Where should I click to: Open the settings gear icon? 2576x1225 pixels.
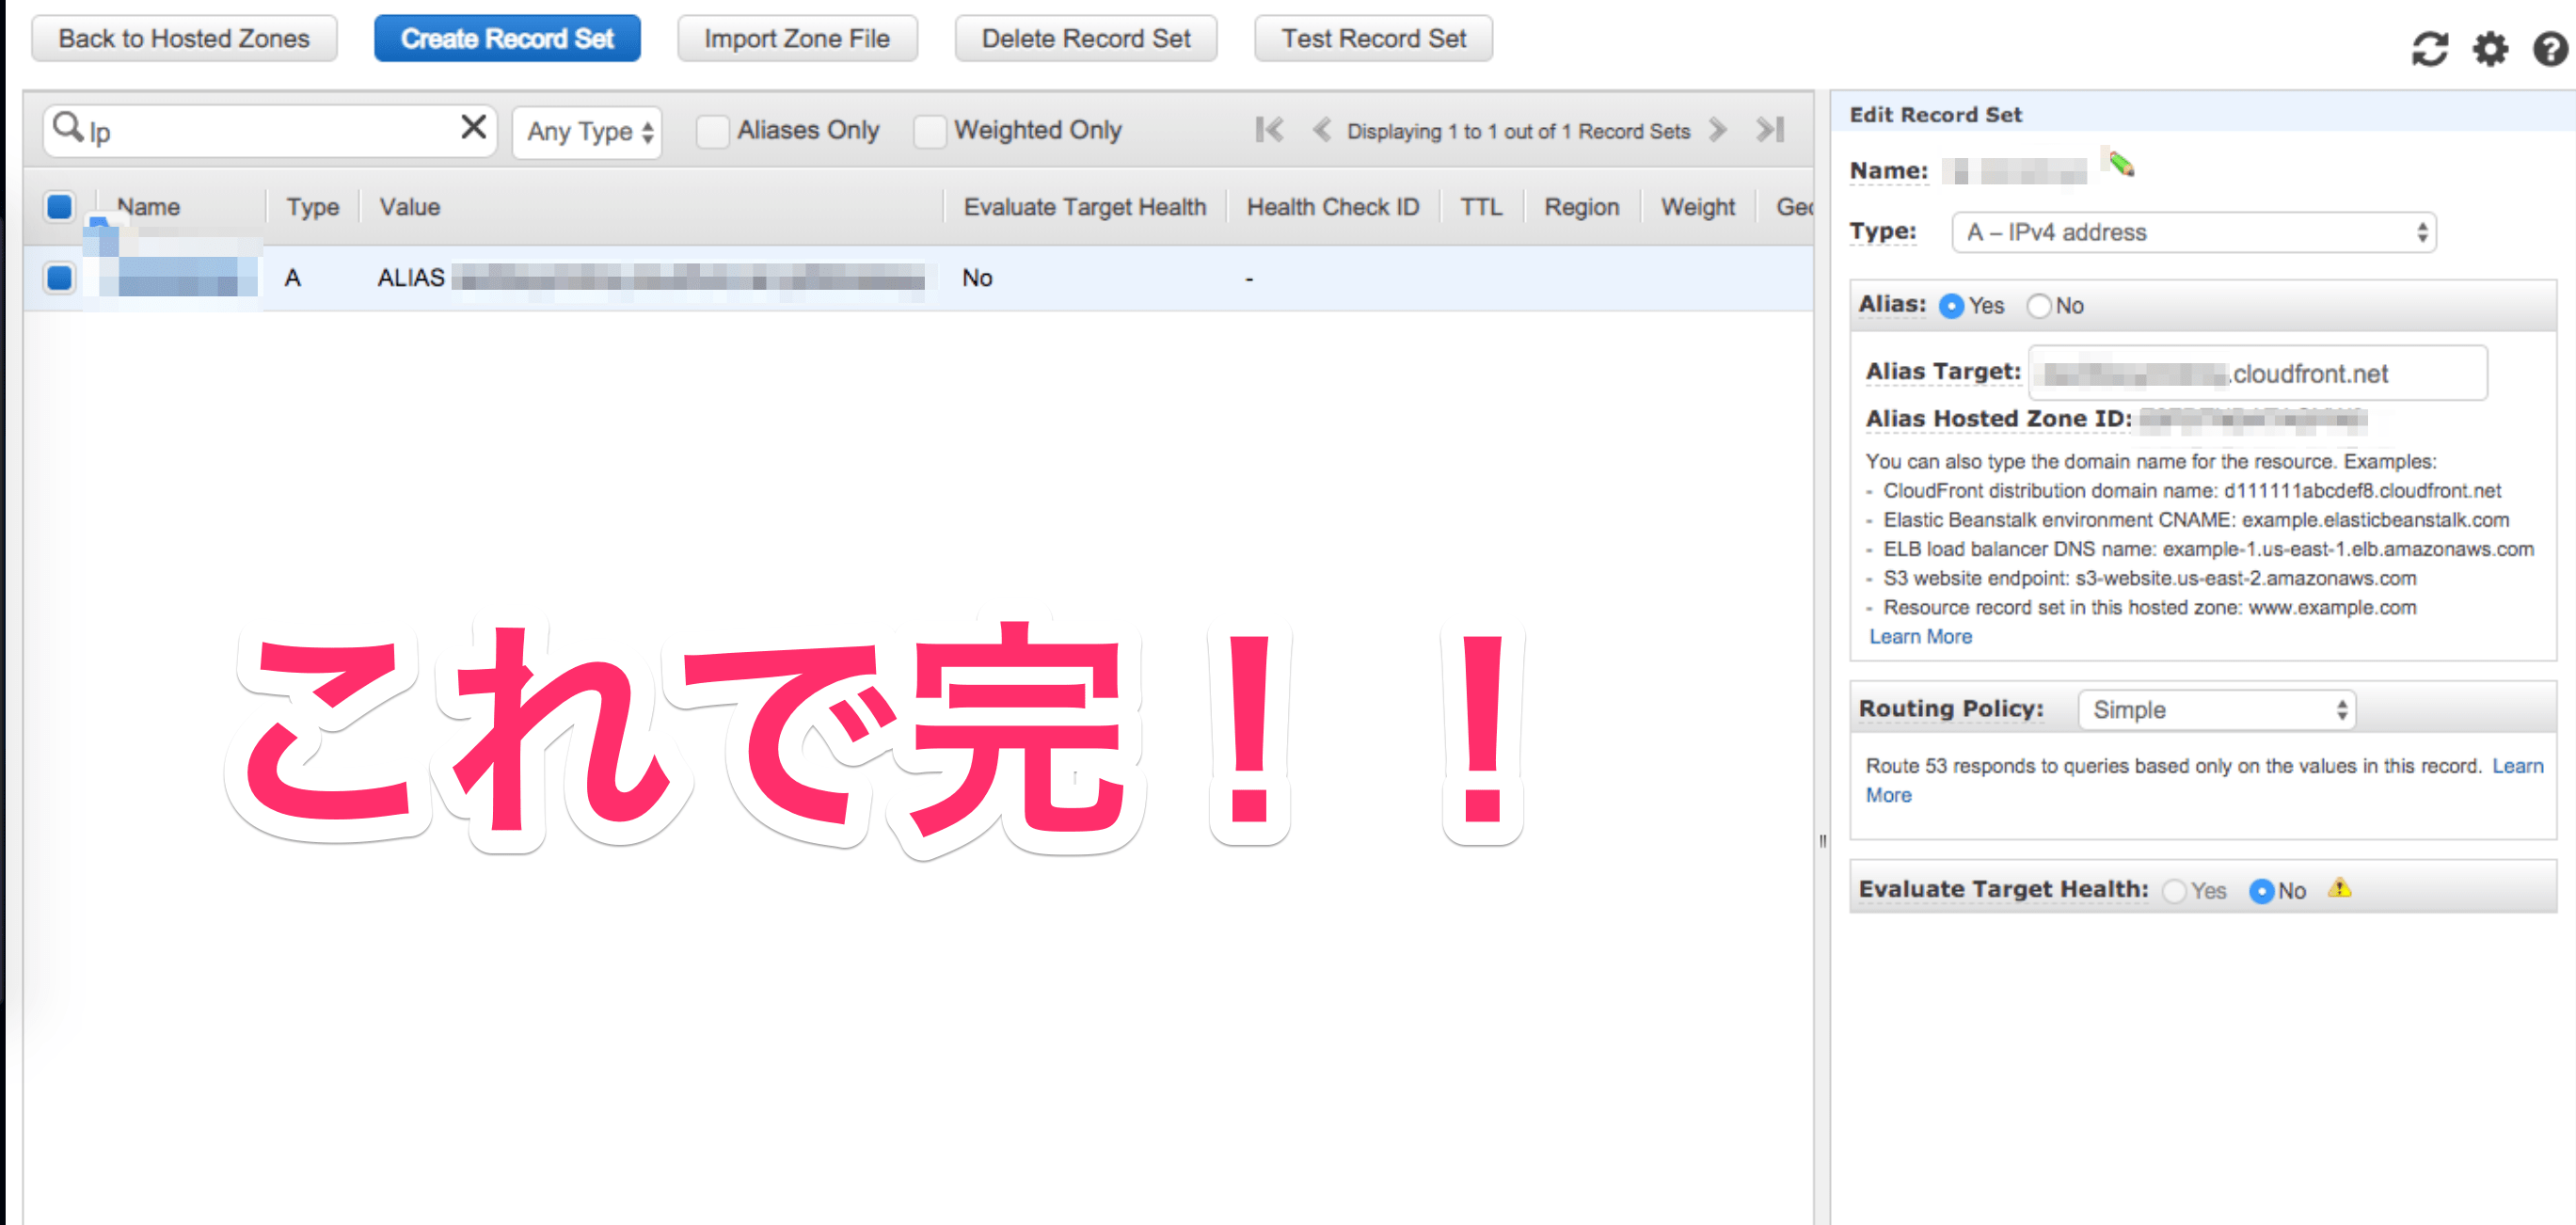tap(2490, 48)
